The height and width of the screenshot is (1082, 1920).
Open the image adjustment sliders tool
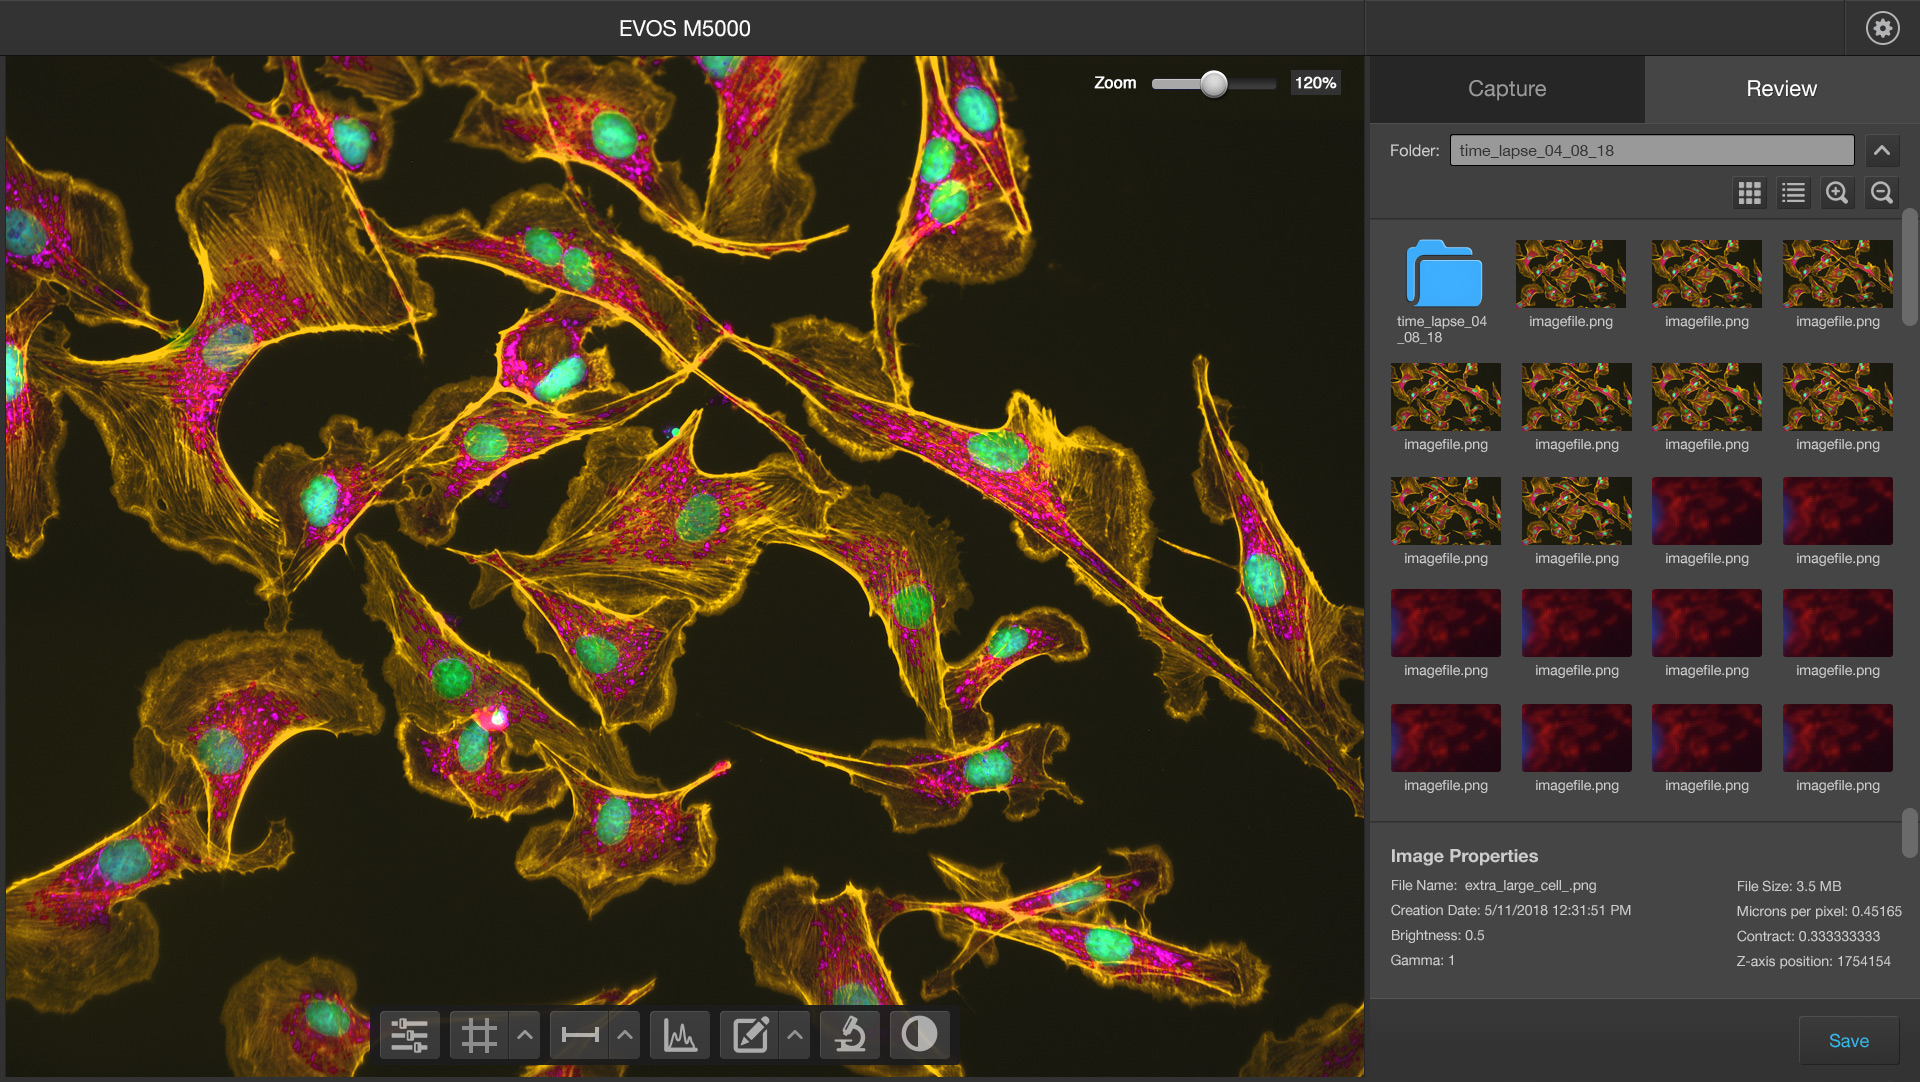pyautogui.click(x=409, y=1035)
